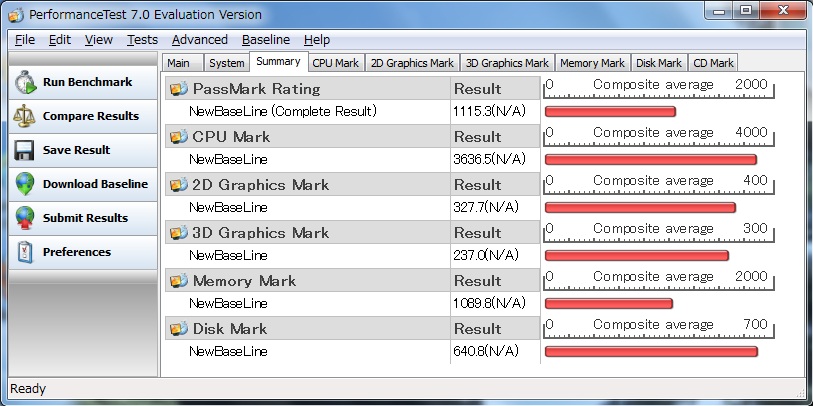Click the CPU Mark red result bar
This screenshot has width=813, height=406.
[651, 160]
